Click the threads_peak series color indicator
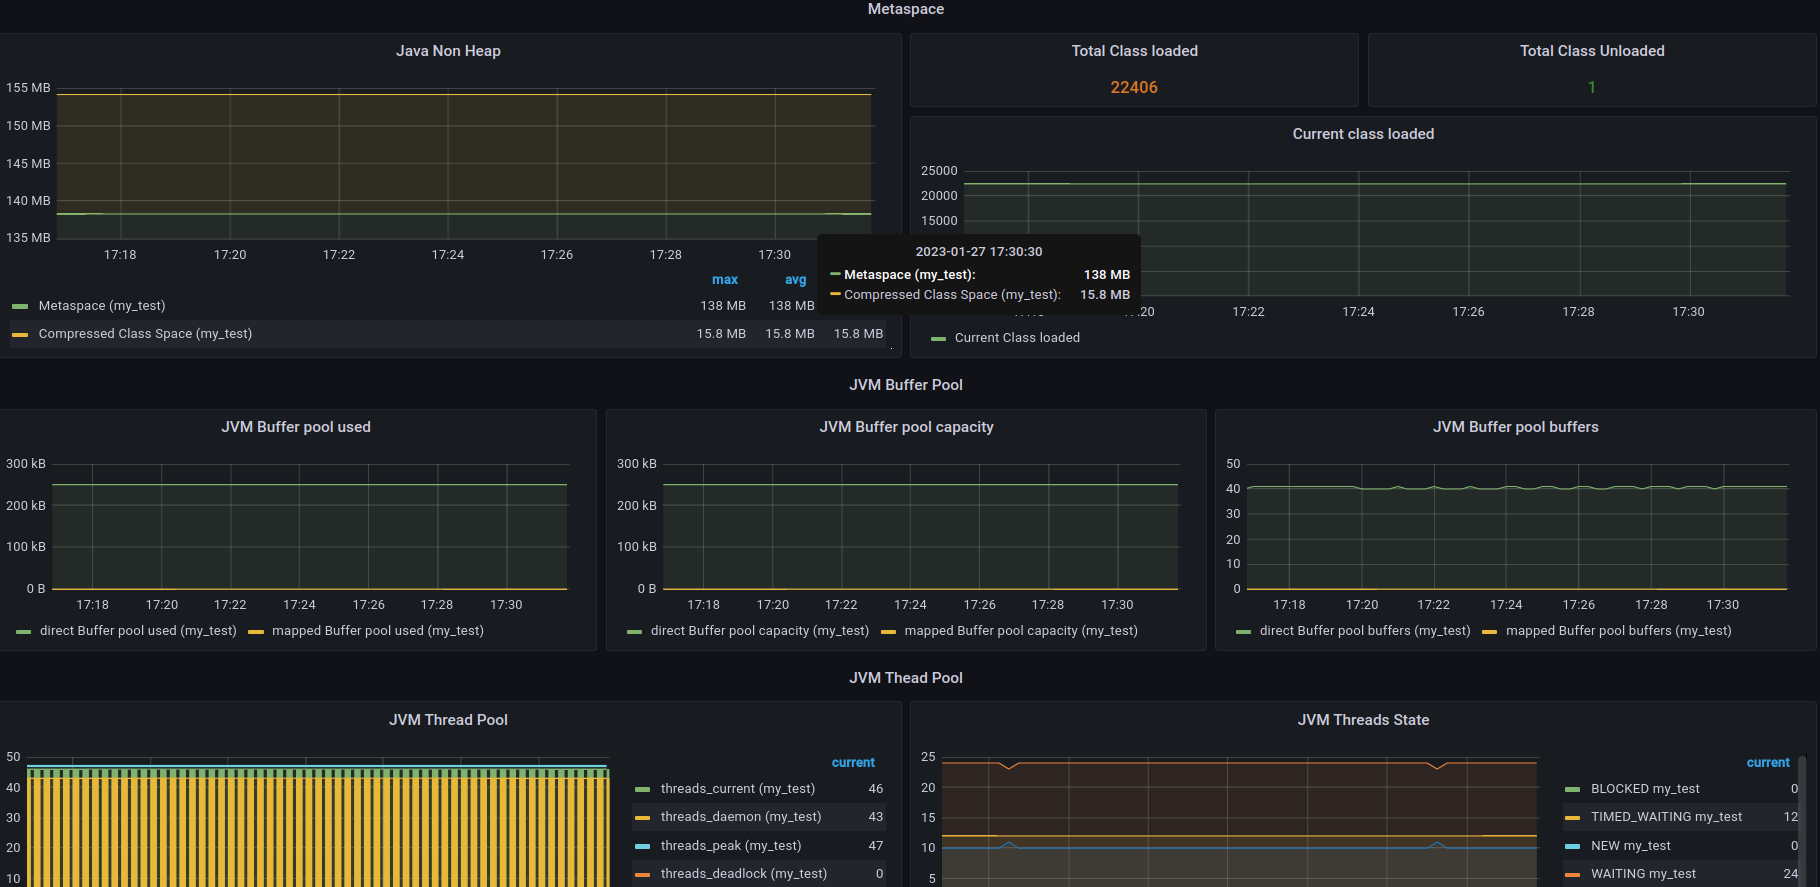Image resolution: width=1820 pixels, height=887 pixels. tap(642, 846)
